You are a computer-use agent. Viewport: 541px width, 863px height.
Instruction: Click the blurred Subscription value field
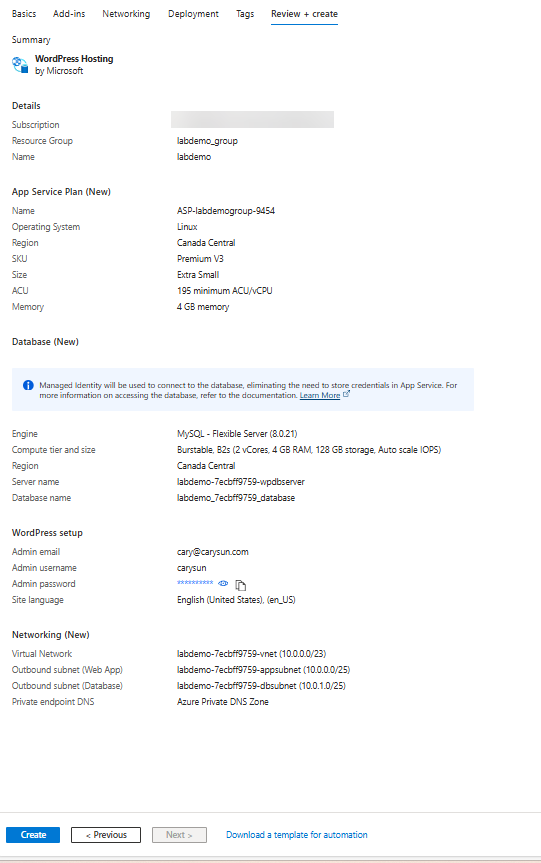point(253,119)
